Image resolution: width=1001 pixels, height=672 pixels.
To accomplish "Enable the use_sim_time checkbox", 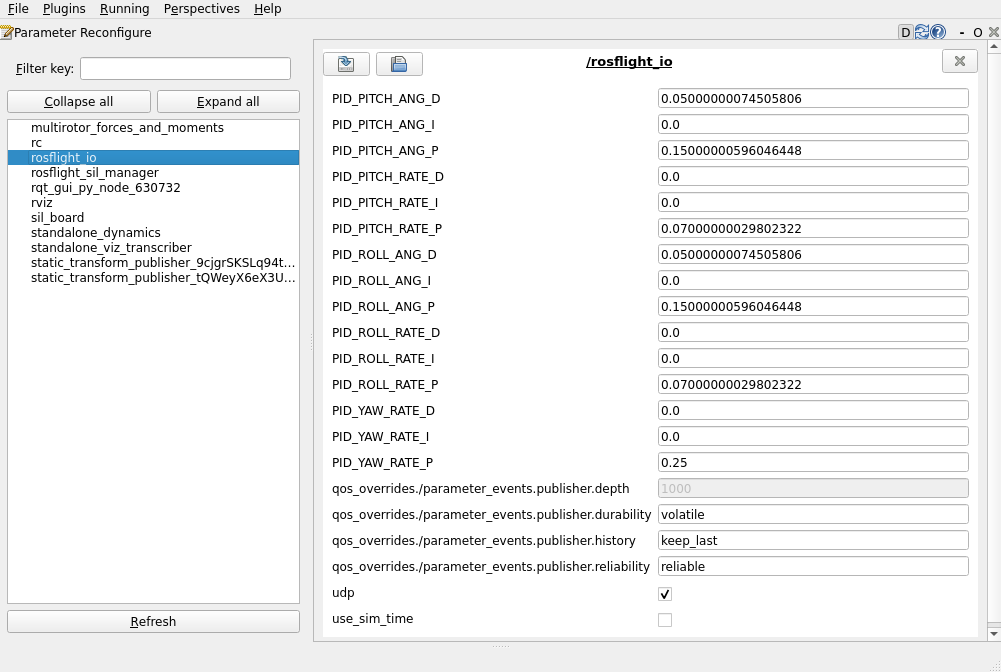I will (665, 620).
